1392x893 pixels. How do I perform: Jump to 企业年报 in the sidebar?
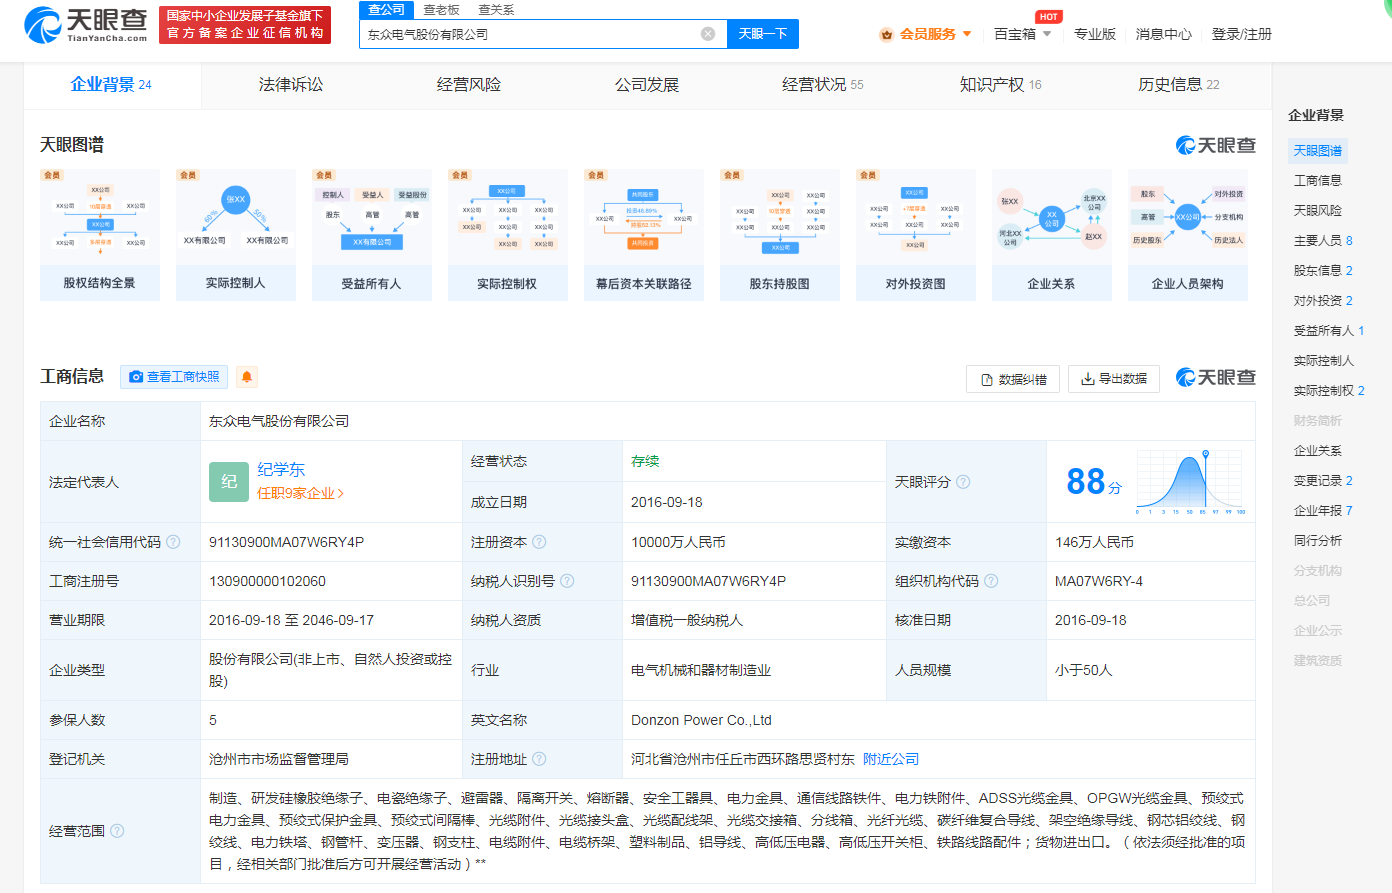[1323, 511]
